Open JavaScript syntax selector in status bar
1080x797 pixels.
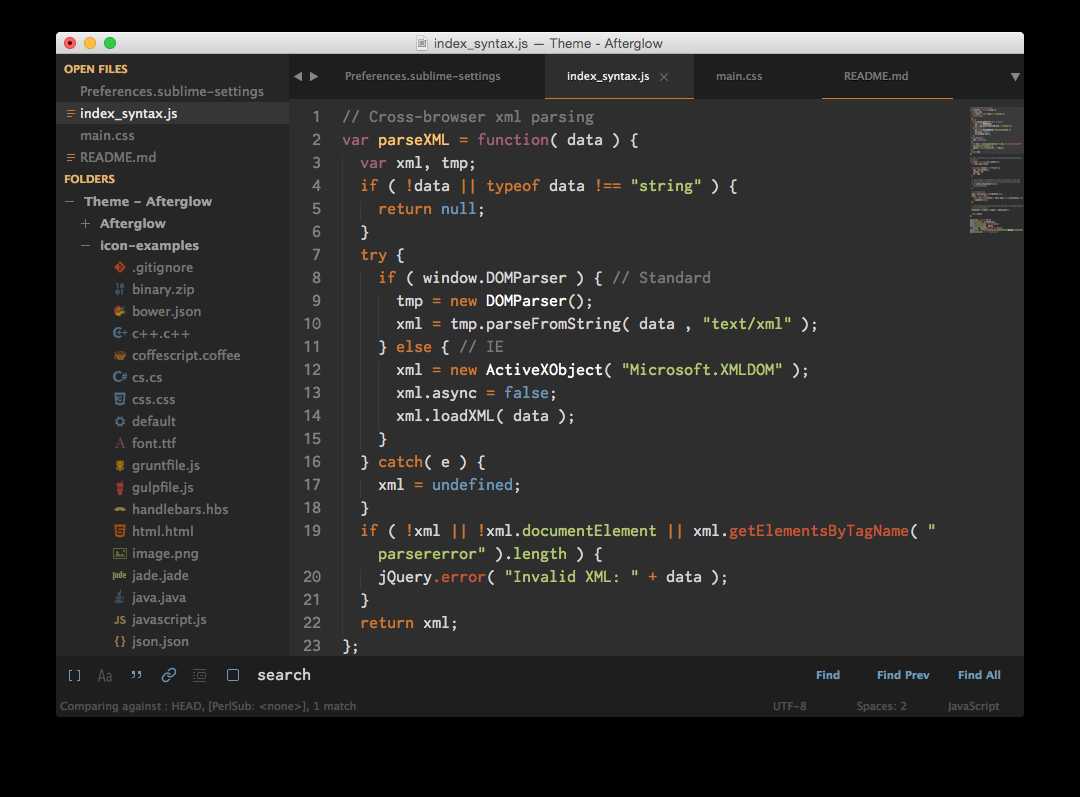point(973,706)
